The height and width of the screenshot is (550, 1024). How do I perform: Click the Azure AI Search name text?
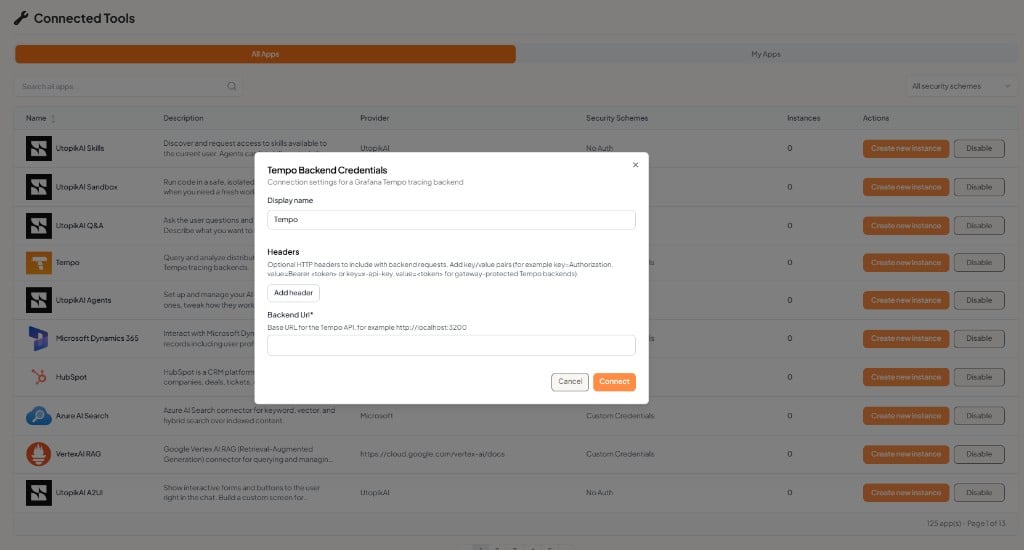[82, 415]
